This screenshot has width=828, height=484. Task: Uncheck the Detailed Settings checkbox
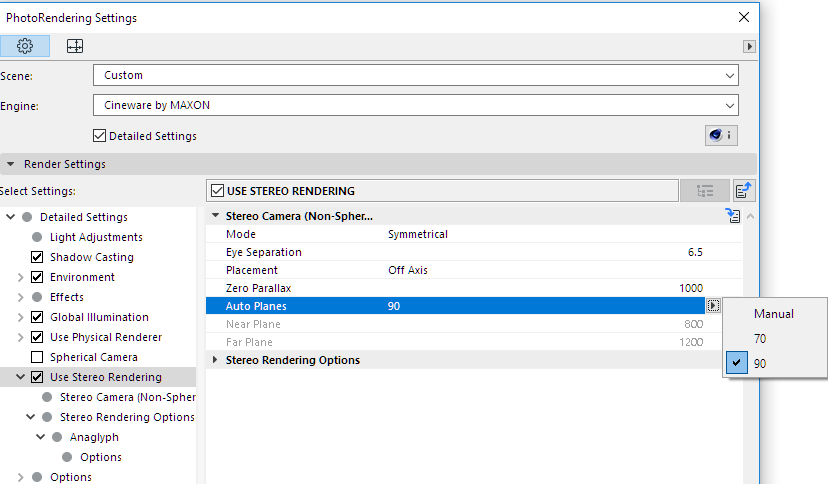tap(99, 136)
